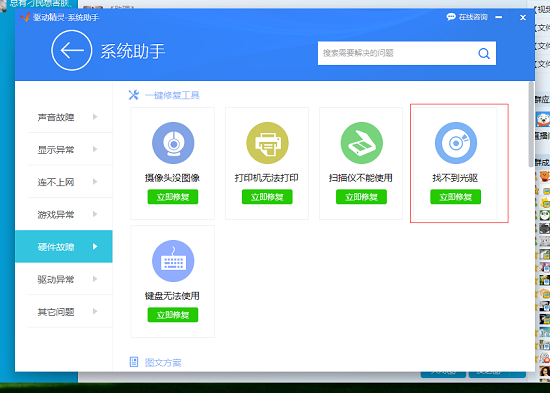Click 立即修复 under 键盘无法使用
550x393 pixels.
click(x=173, y=315)
